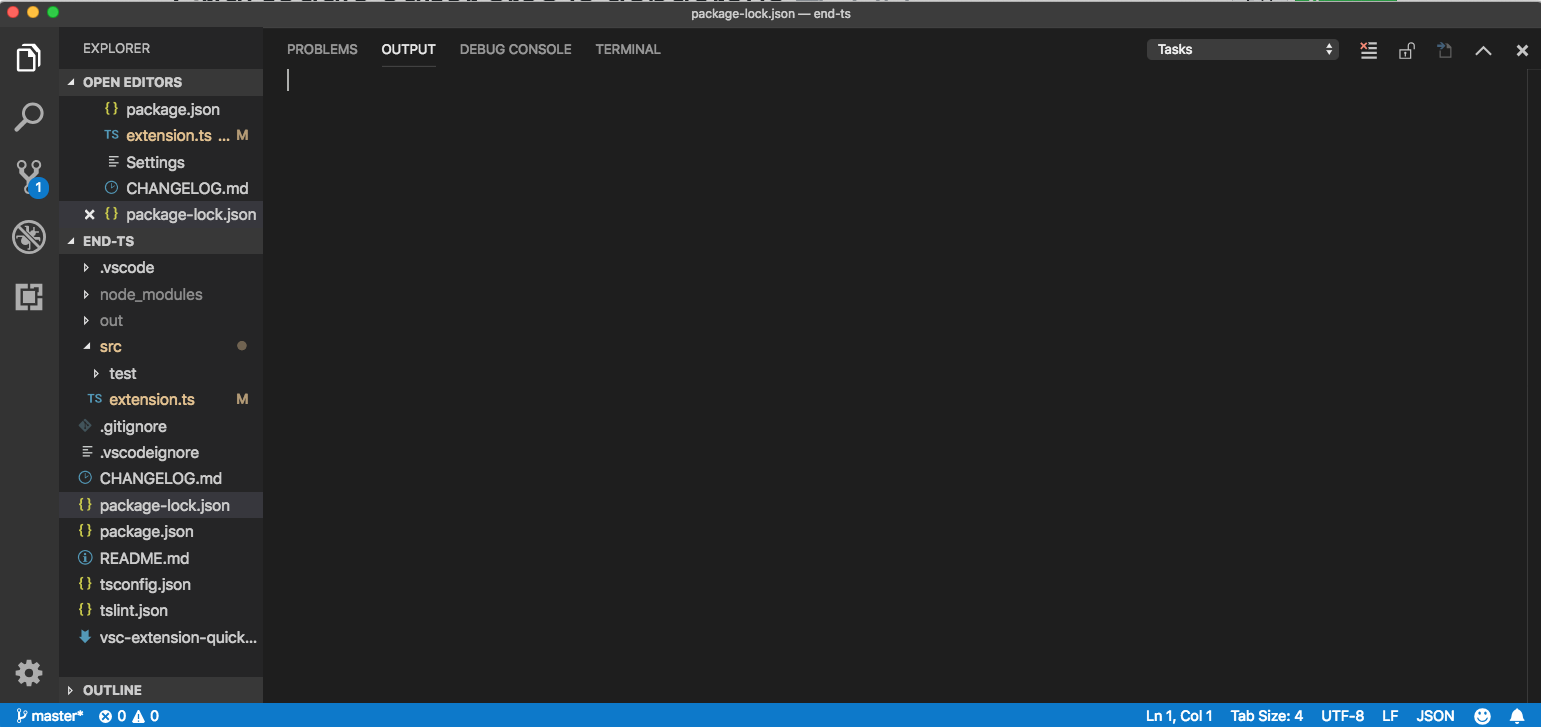
Task: Click the master branch indicator
Action: pyautogui.click(x=49, y=716)
